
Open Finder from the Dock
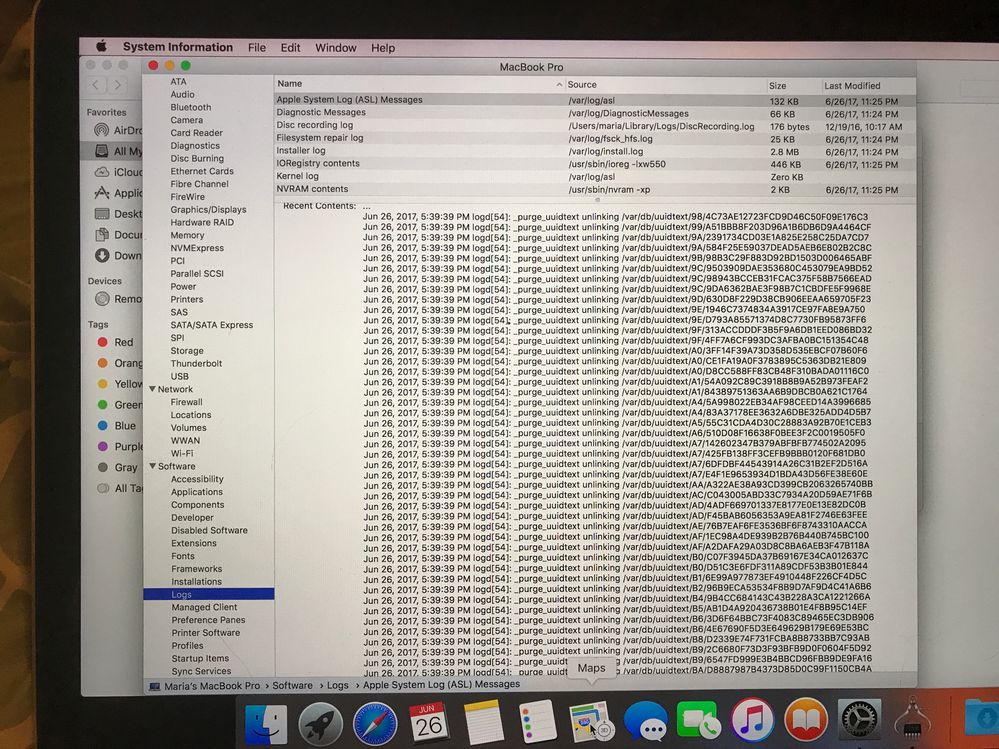[266, 724]
